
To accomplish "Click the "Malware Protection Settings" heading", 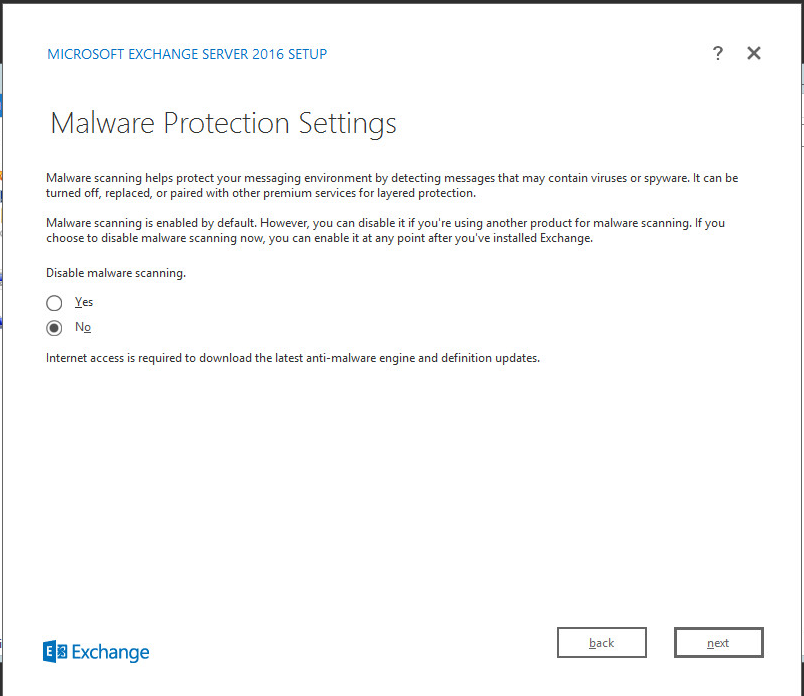I will (223, 124).
